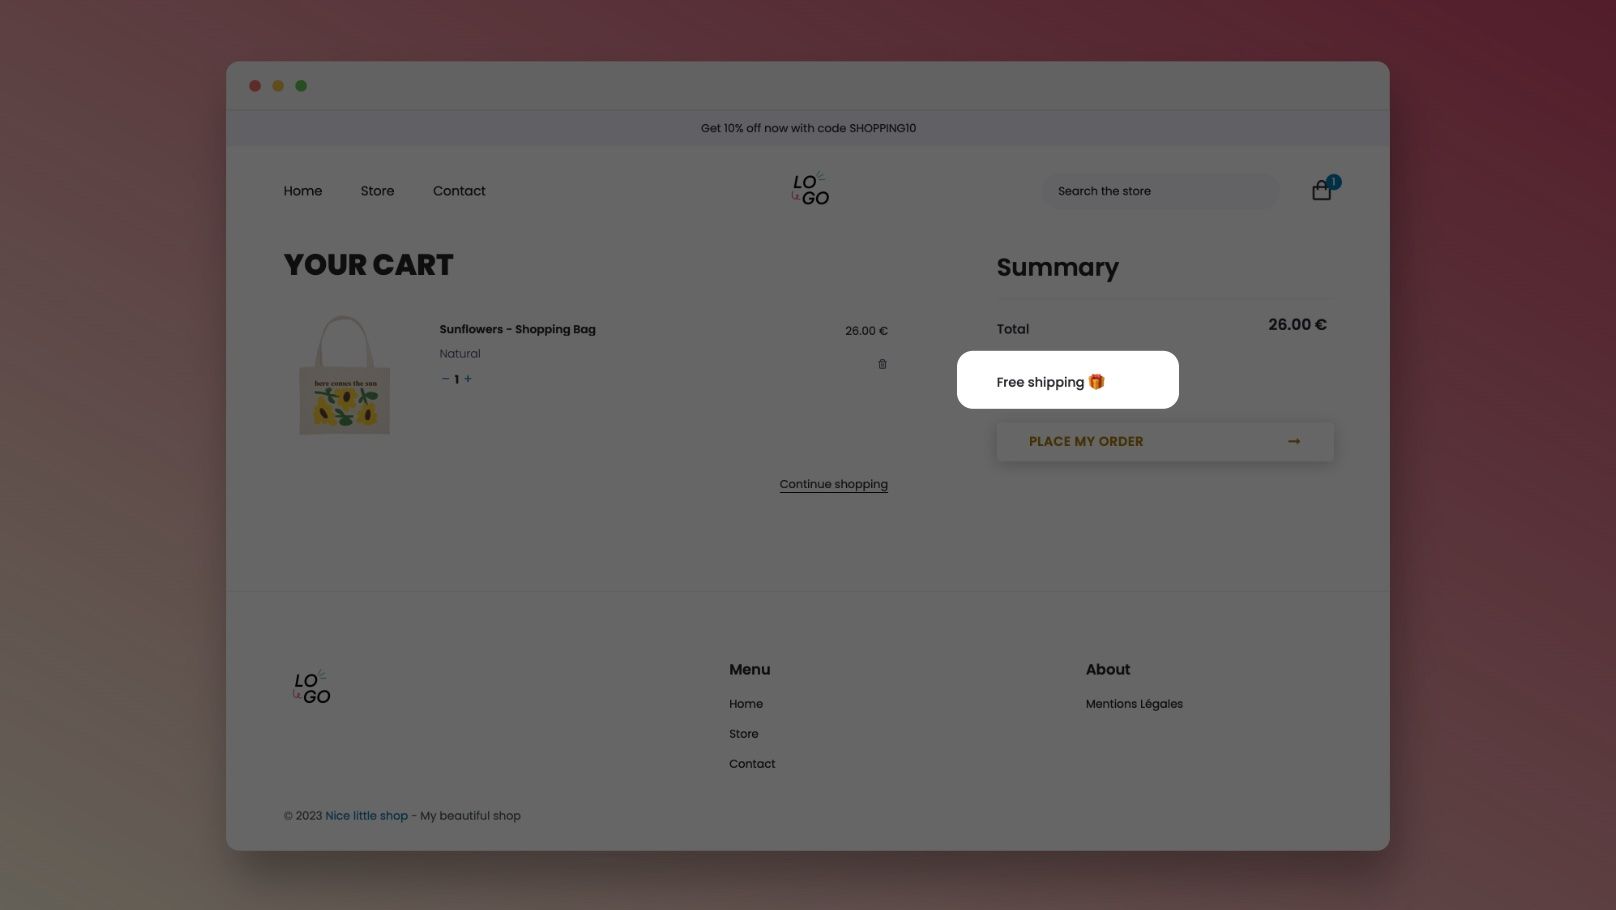Viewport: 1616px width, 910px height.
Task: Follow the Continue shopping link
Action: [833, 484]
